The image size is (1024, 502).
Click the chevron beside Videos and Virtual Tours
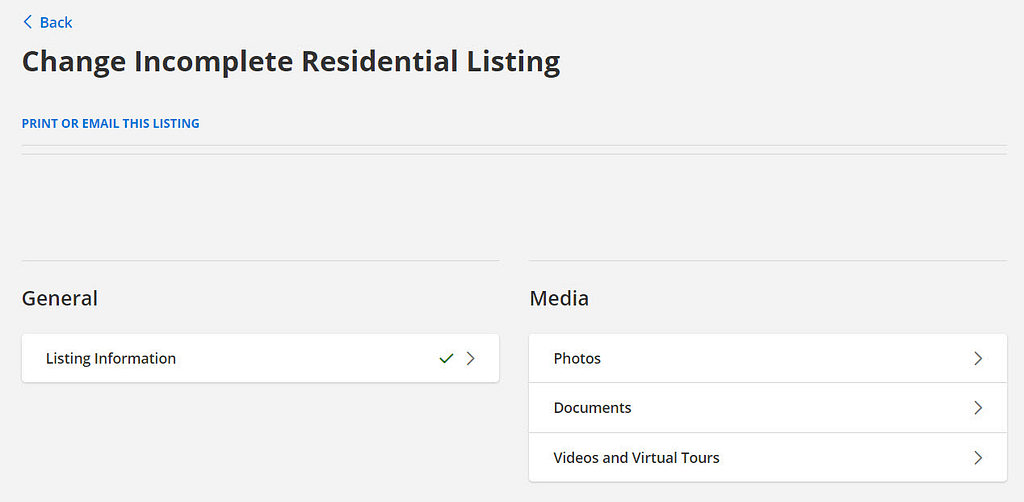click(978, 458)
